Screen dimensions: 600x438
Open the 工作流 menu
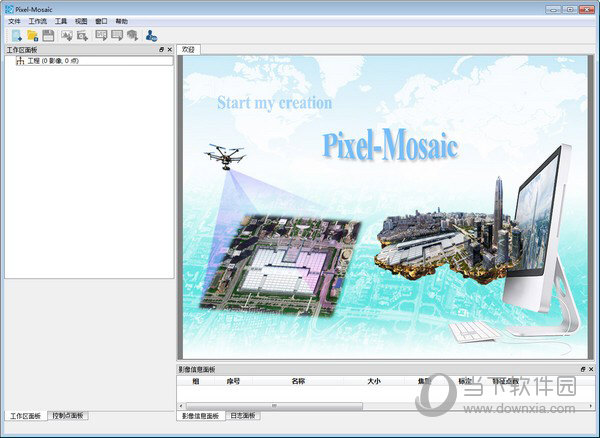pos(38,21)
